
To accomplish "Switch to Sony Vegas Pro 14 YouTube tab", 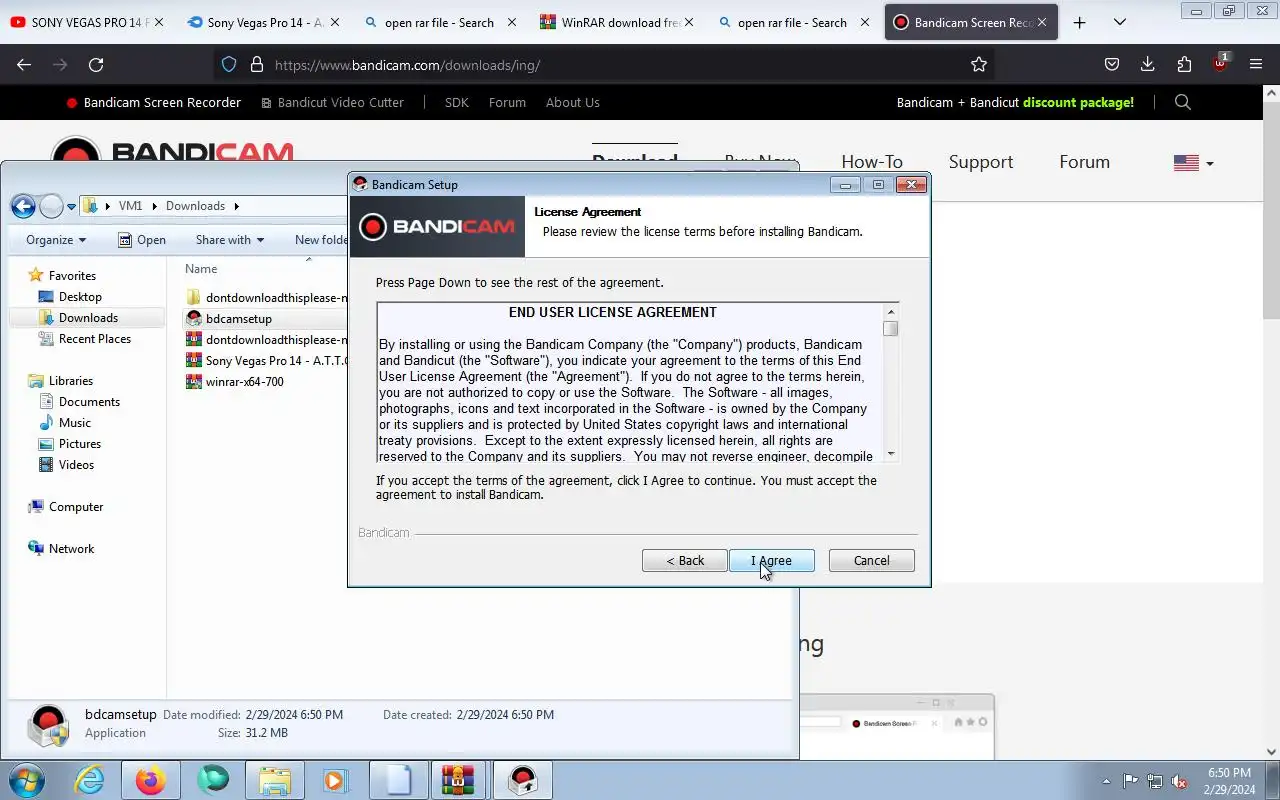I will point(88,22).
